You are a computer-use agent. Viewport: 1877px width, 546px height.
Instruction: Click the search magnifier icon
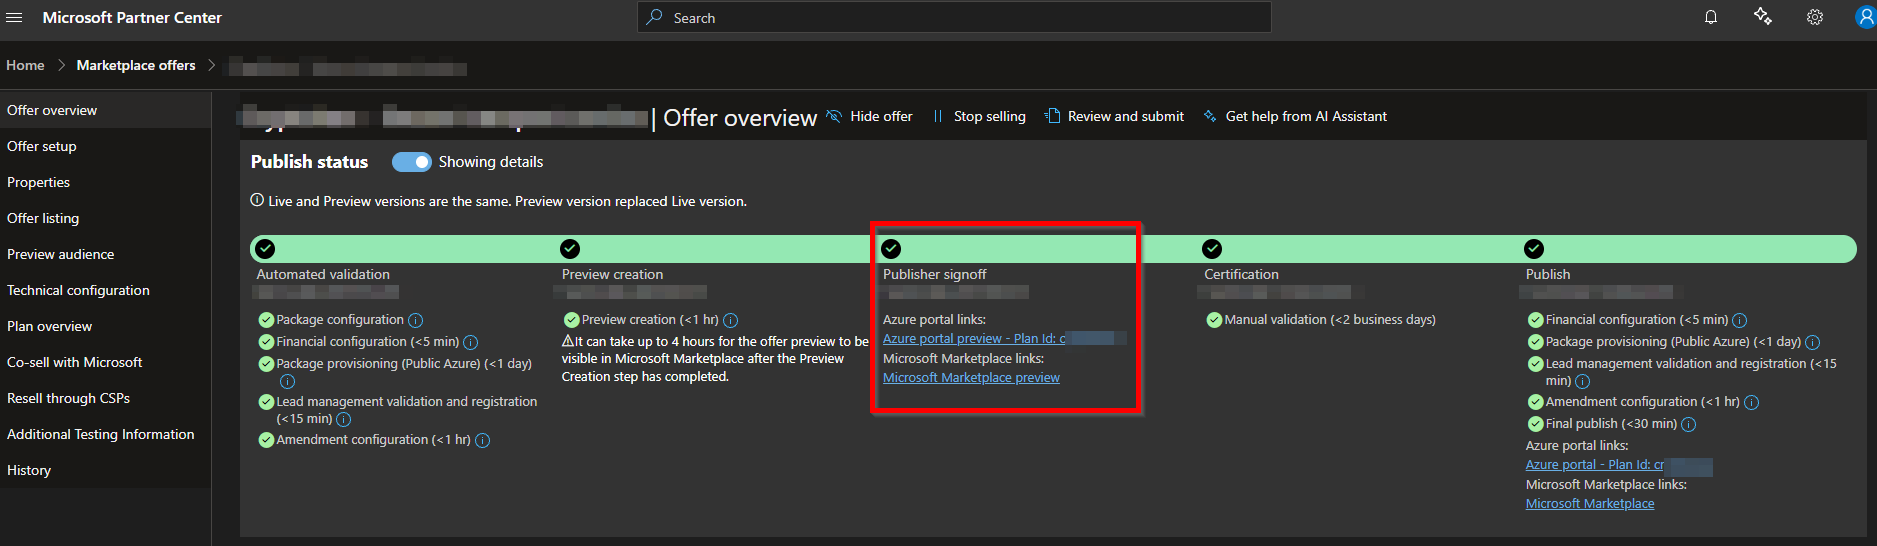pyautogui.click(x=654, y=17)
